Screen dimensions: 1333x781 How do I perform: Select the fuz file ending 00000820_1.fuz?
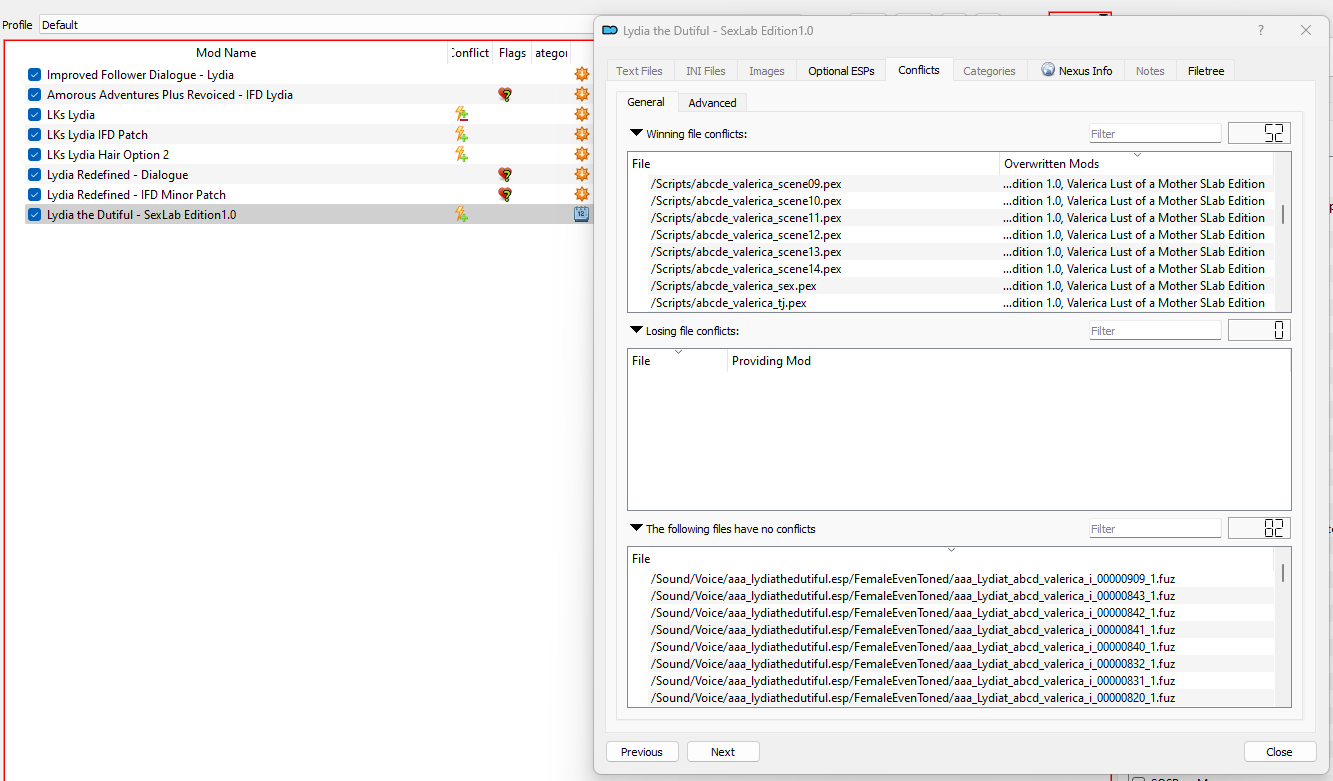(x=951, y=698)
